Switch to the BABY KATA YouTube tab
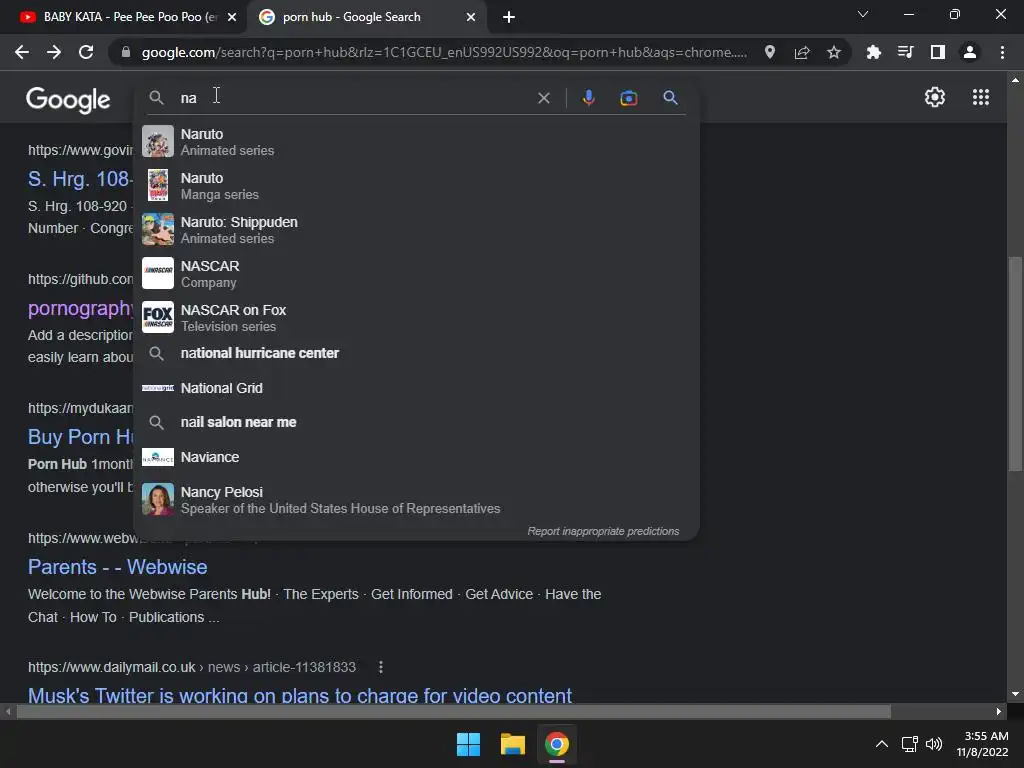The image size is (1024, 768). pyautogui.click(x=124, y=17)
